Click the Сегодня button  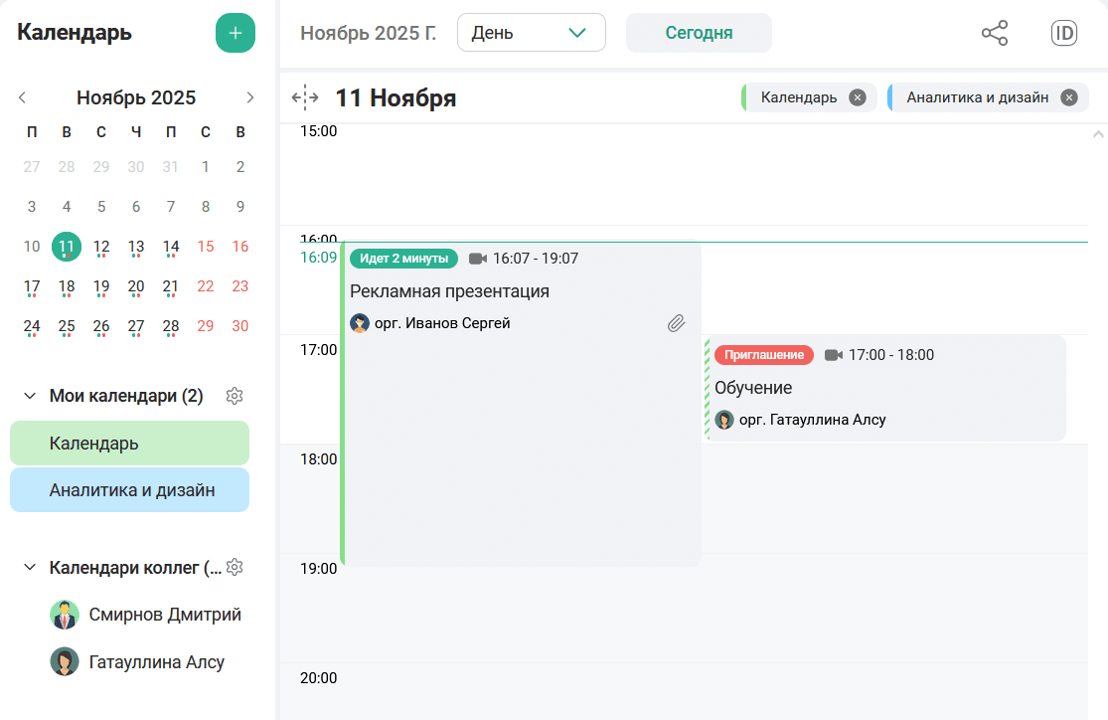coord(698,33)
